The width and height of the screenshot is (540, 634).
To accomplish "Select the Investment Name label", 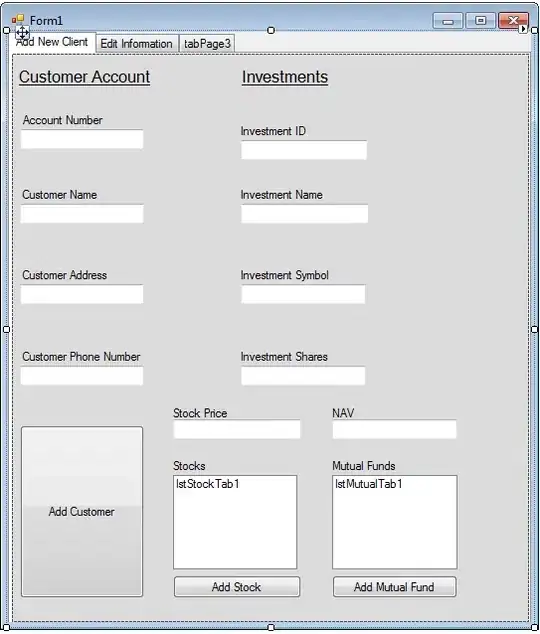I will click(282, 195).
